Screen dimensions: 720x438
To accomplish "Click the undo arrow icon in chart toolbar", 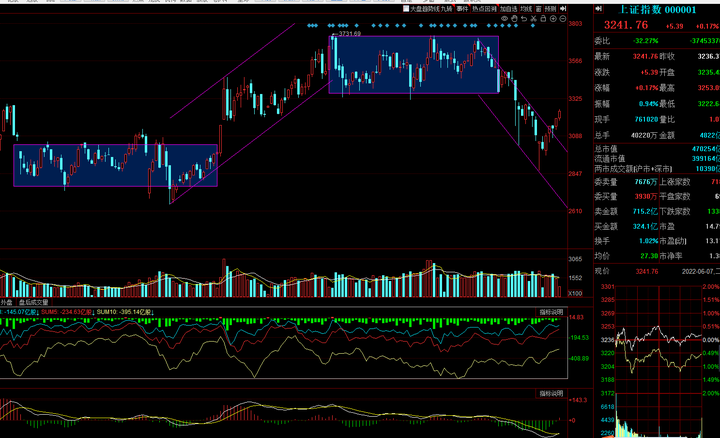I will click(x=524, y=18).
